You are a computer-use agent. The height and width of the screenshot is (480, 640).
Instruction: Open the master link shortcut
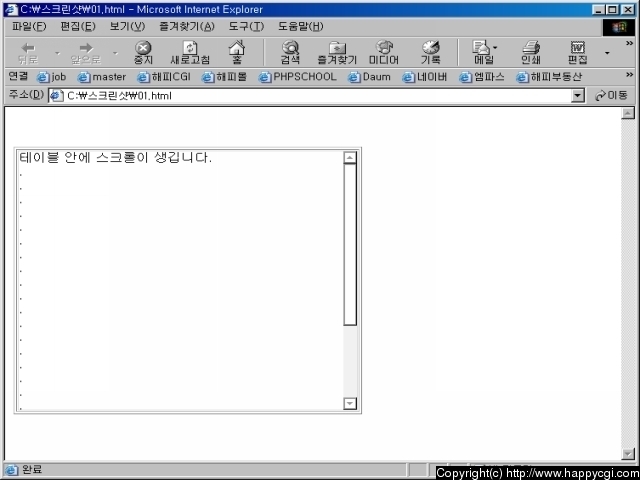tap(102, 77)
